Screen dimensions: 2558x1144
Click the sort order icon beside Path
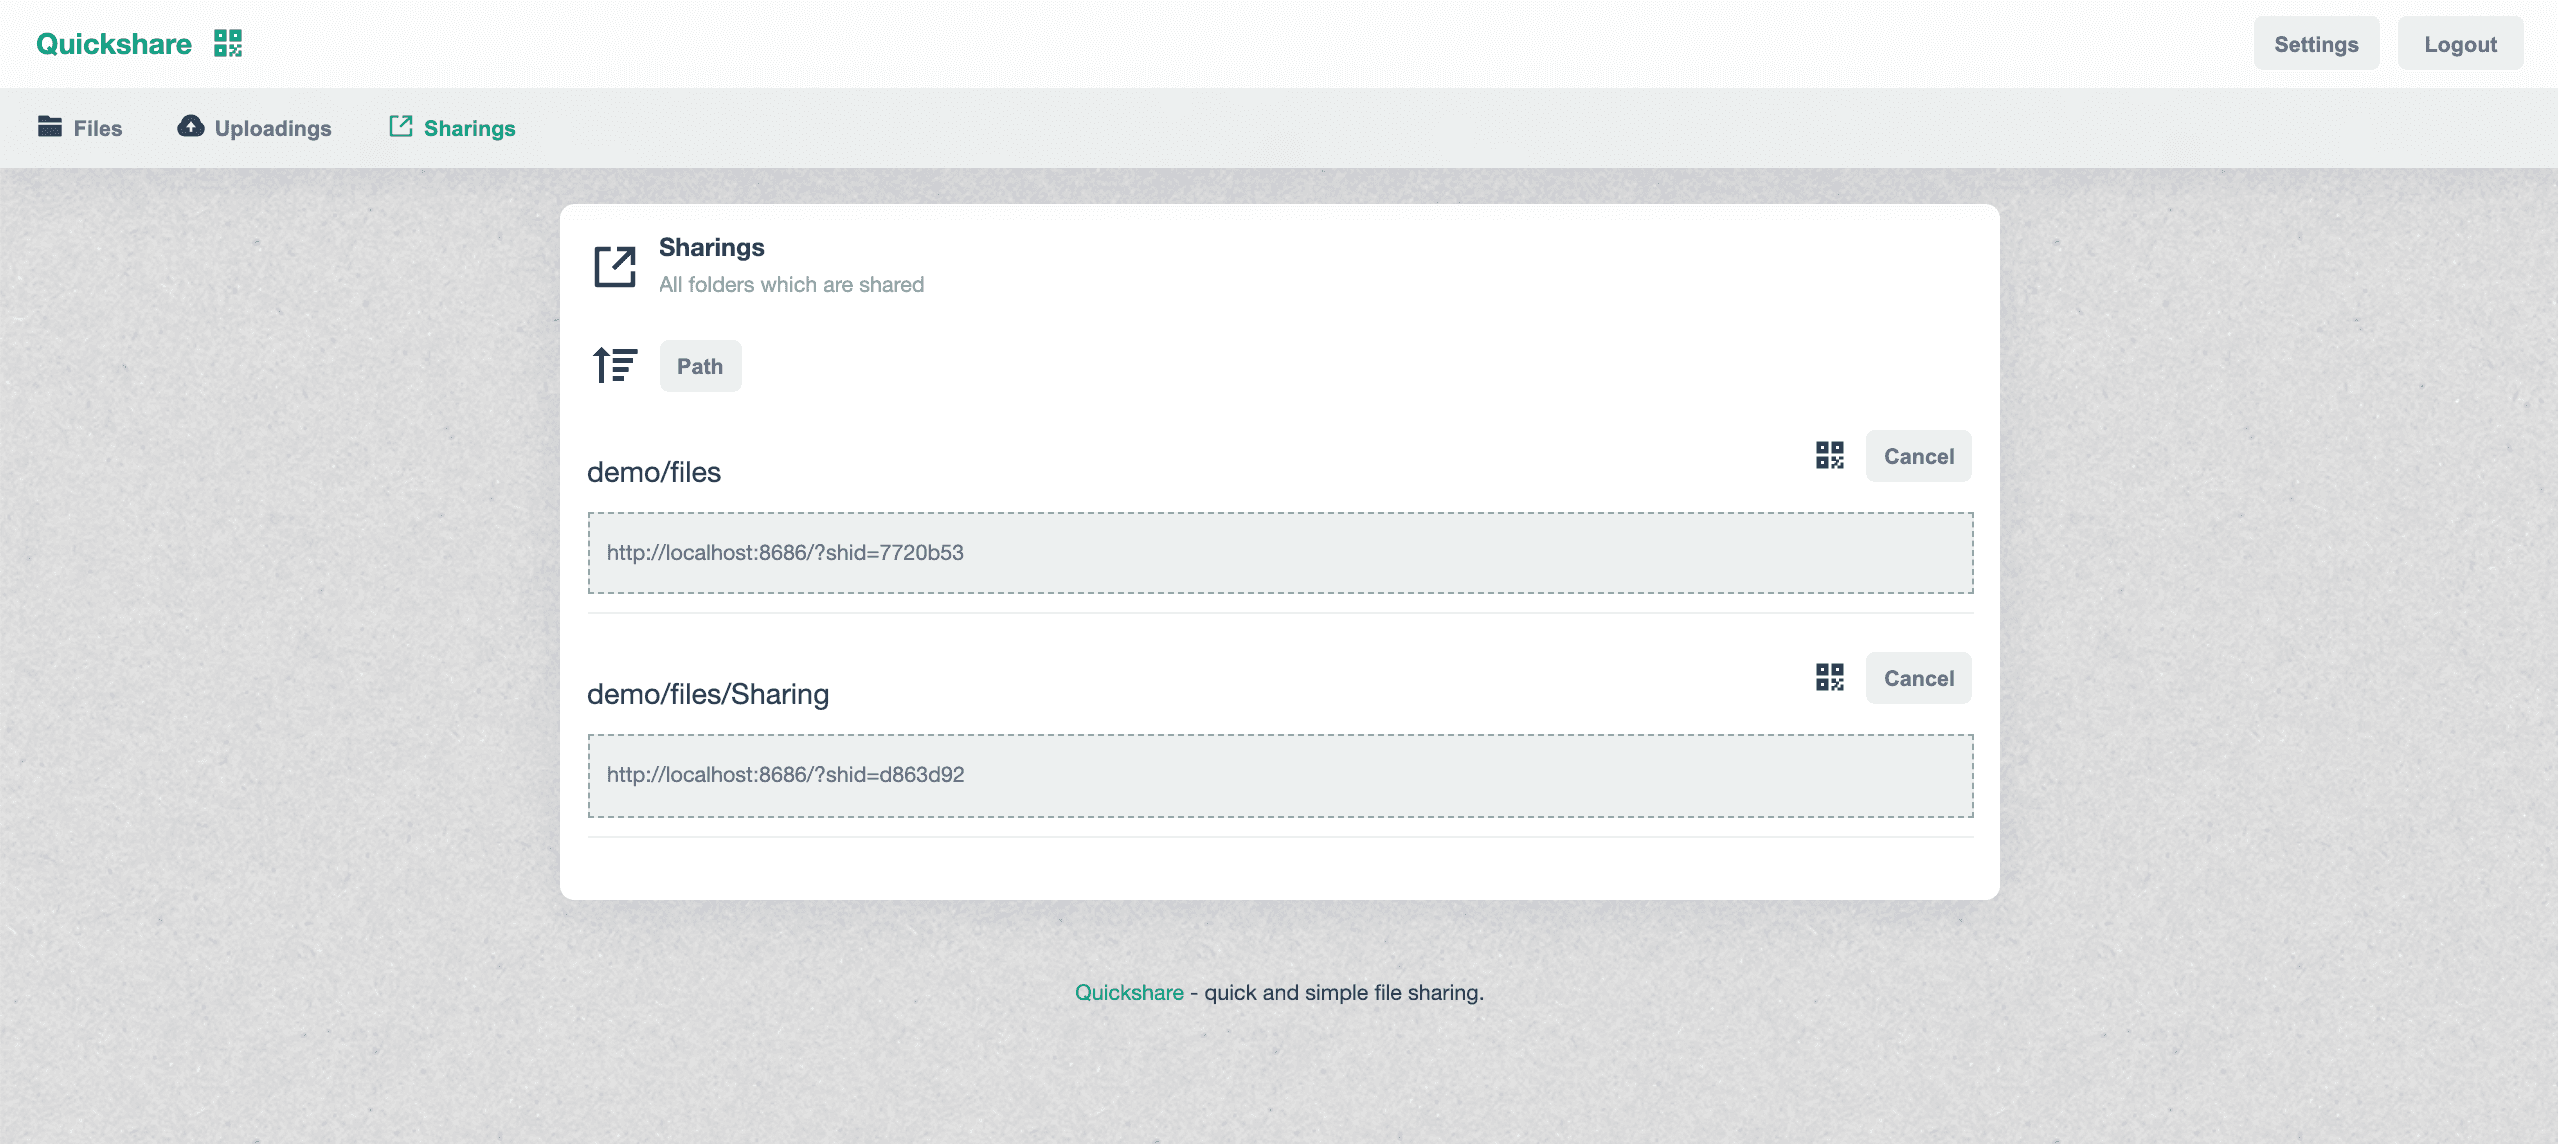pyautogui.click(x=615, y=365)
